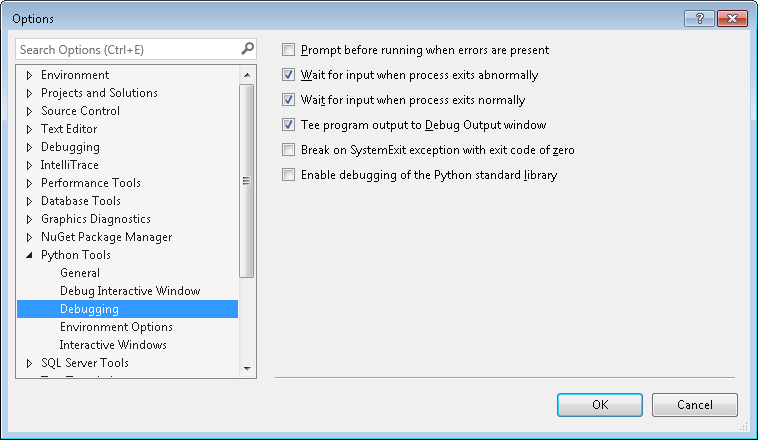Click the Help question mark button
The width and height of the screenshot is (758, 440).
[699, 18]
